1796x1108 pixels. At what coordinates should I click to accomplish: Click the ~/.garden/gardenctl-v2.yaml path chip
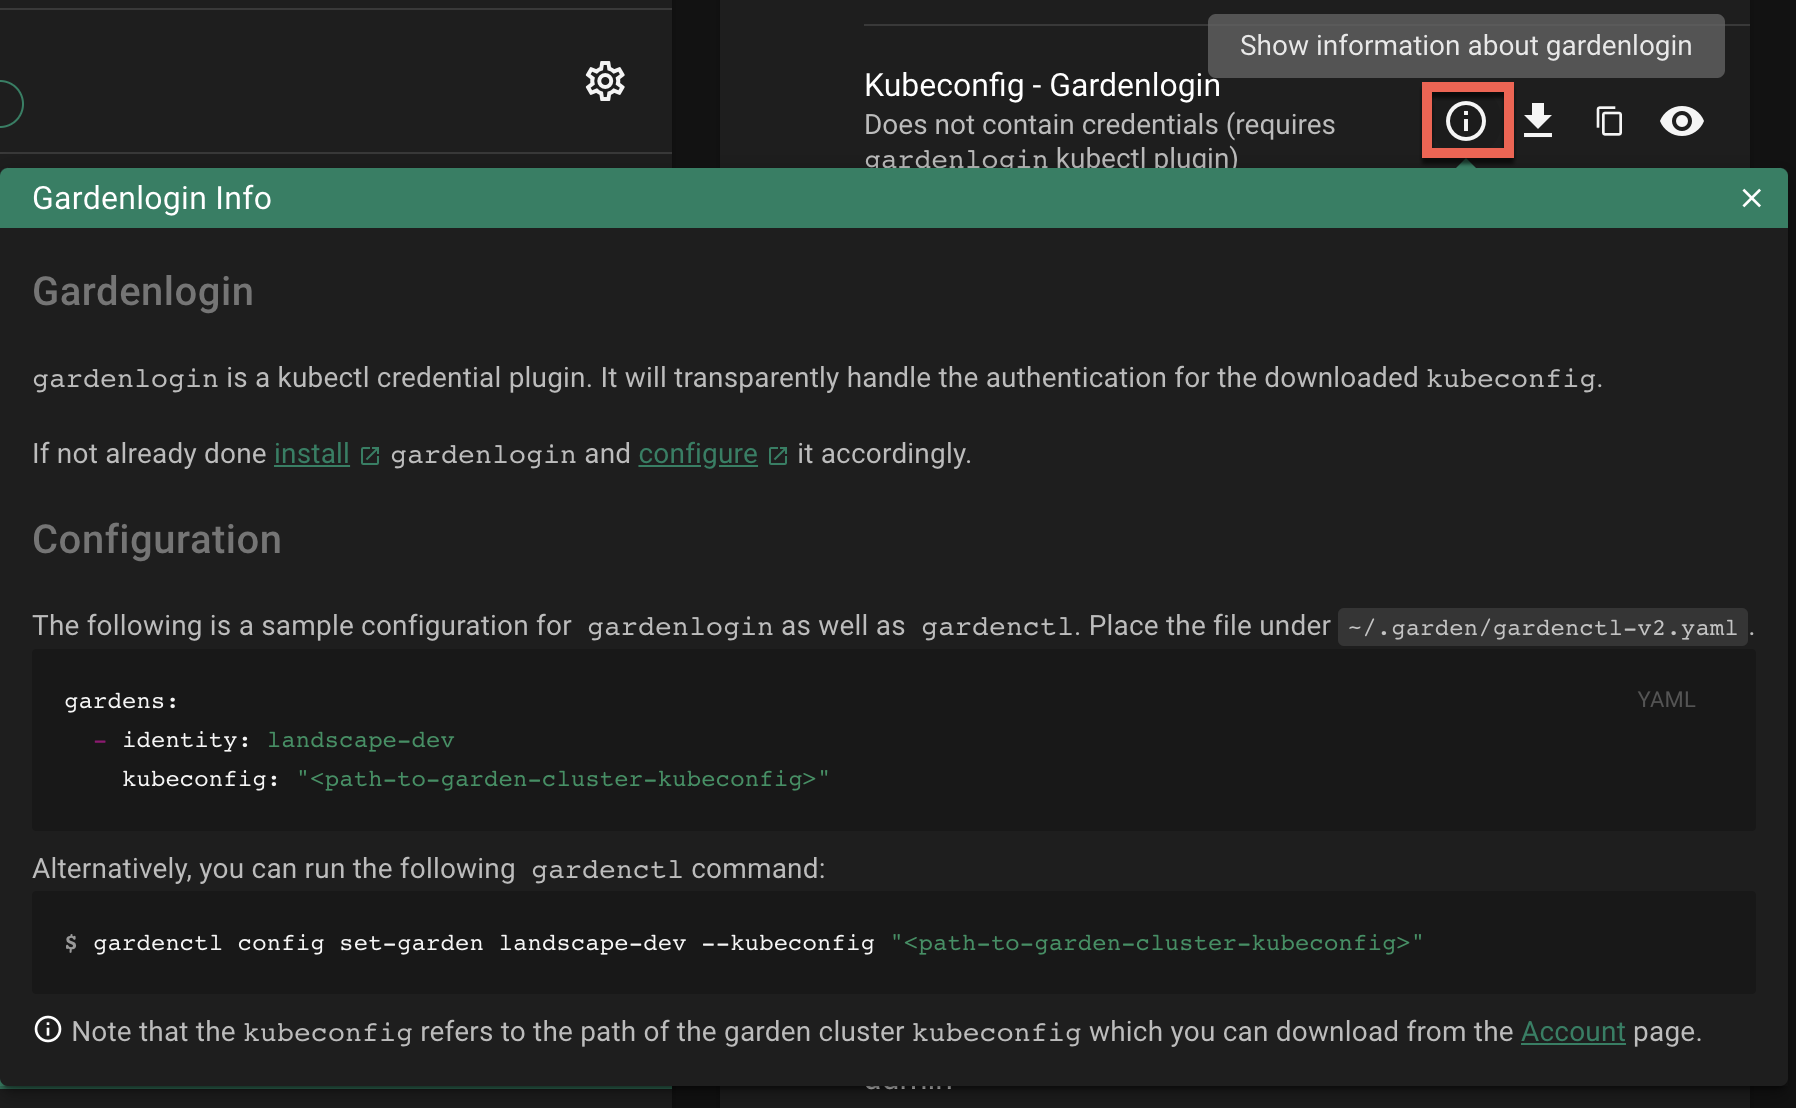point(1542,628)
